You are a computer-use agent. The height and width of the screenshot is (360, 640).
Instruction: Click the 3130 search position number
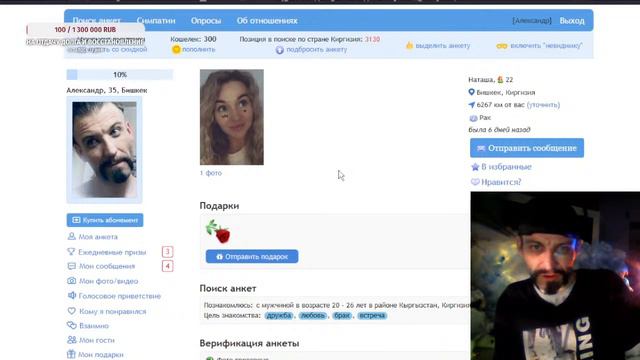click(x=372, y=39)
